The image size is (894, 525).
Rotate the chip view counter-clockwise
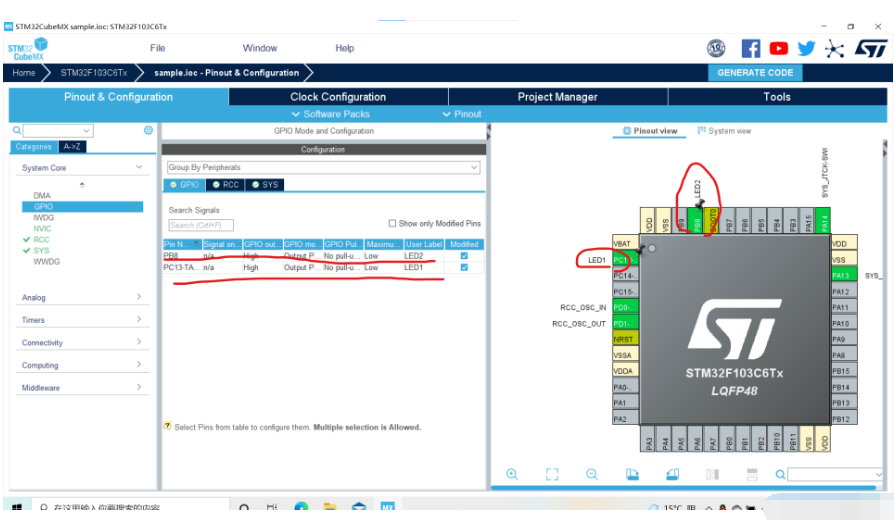pyautogui.click(x=672, y=474)
